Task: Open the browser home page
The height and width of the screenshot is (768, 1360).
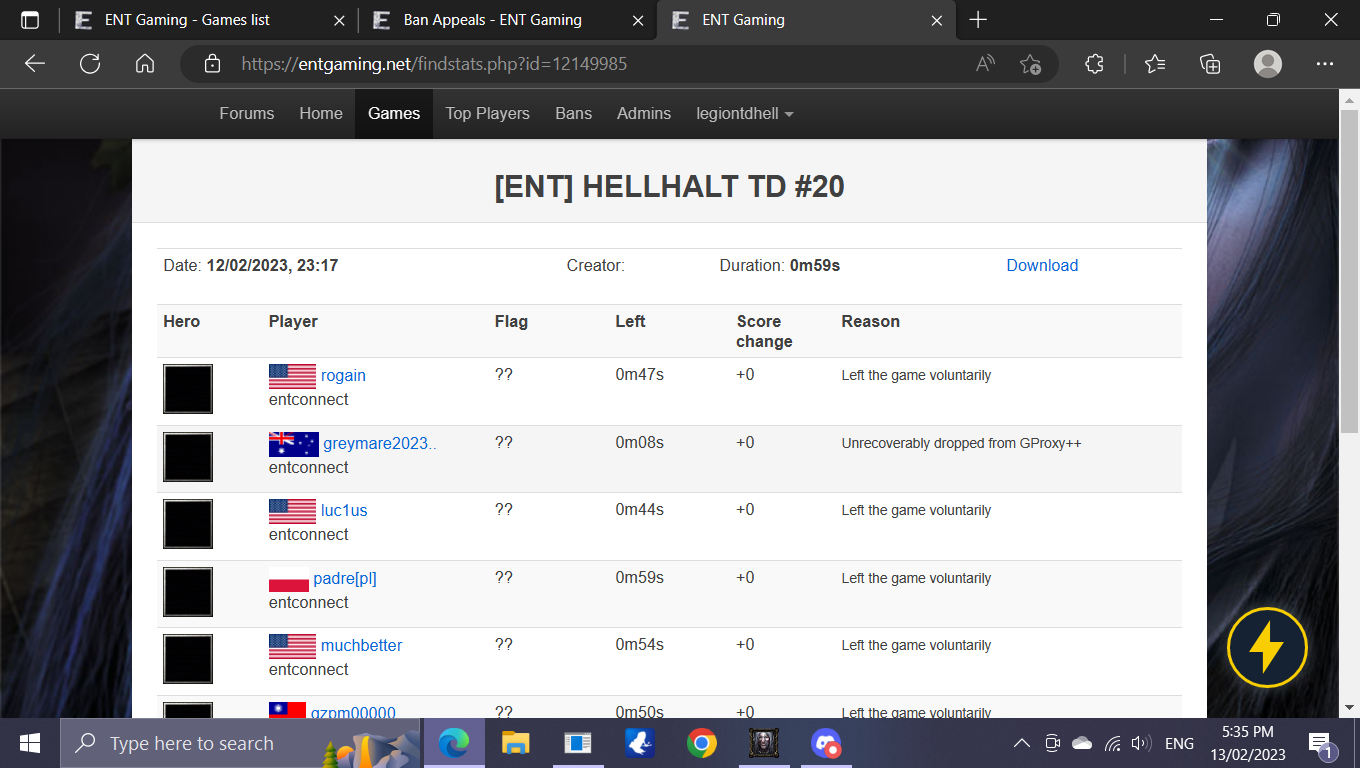Action: click(x=145, y=64)
